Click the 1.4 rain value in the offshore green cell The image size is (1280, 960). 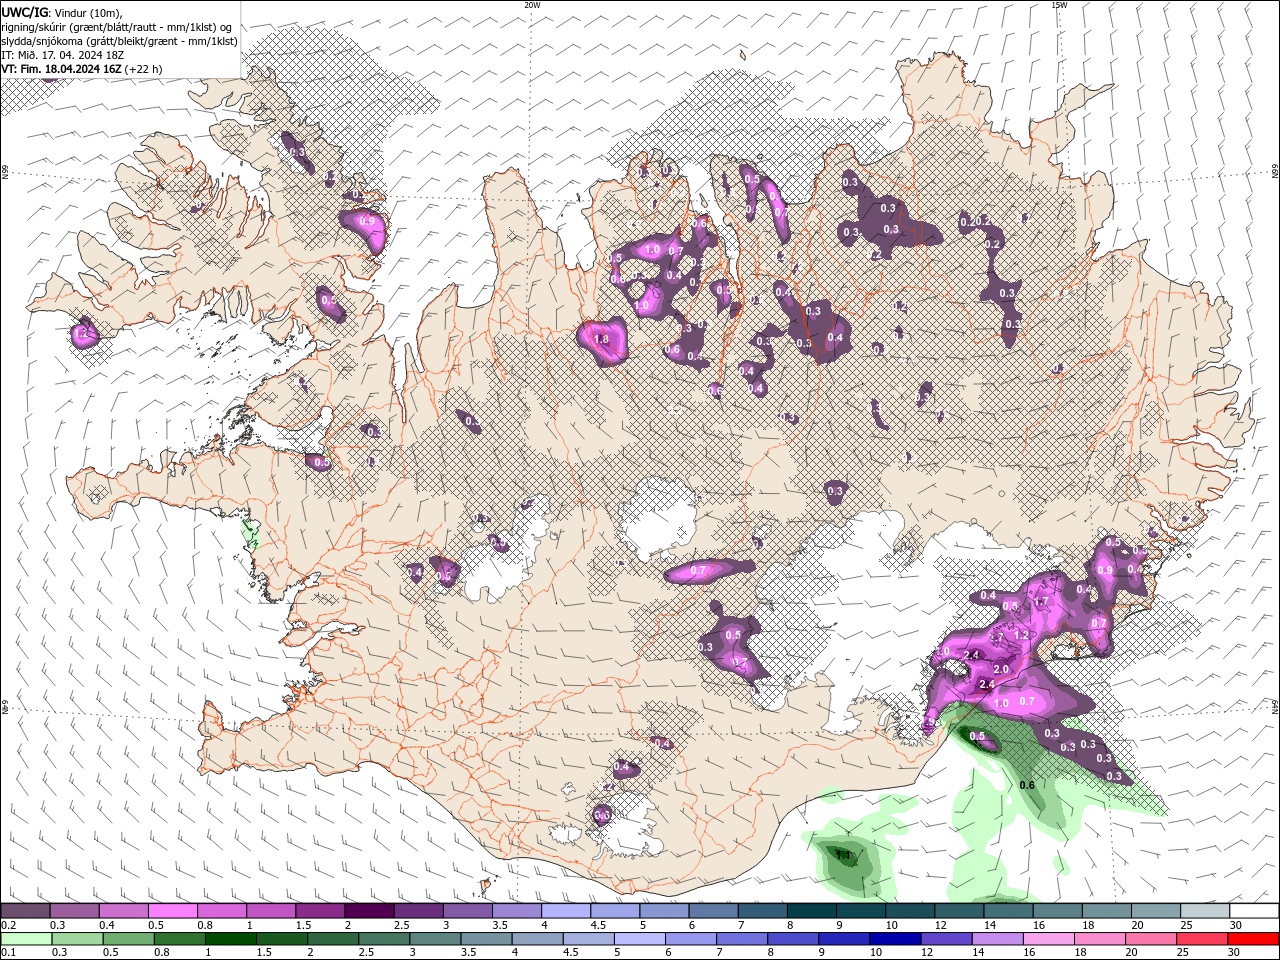click(x=843, y=856)
